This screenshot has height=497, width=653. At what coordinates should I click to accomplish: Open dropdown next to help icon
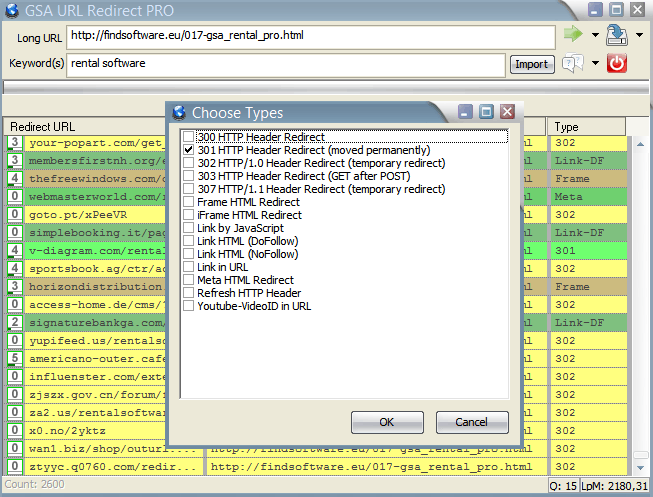(596, 63)
